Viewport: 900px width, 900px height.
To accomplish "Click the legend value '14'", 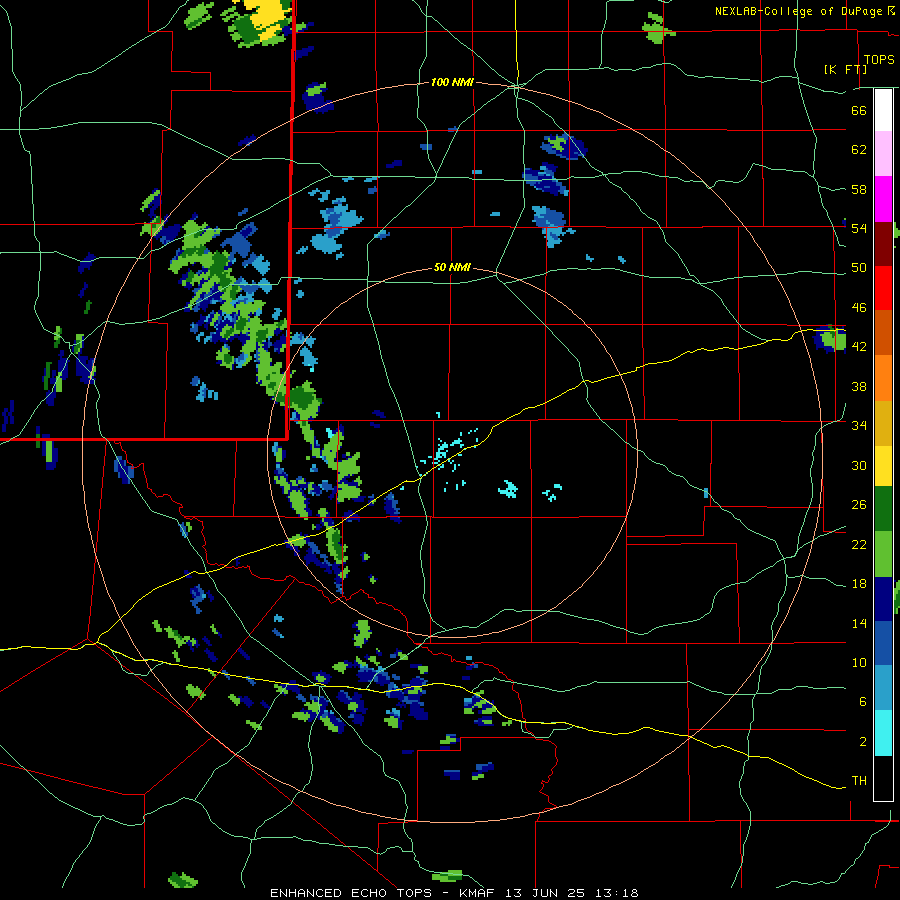I will (x=859, y=623).
